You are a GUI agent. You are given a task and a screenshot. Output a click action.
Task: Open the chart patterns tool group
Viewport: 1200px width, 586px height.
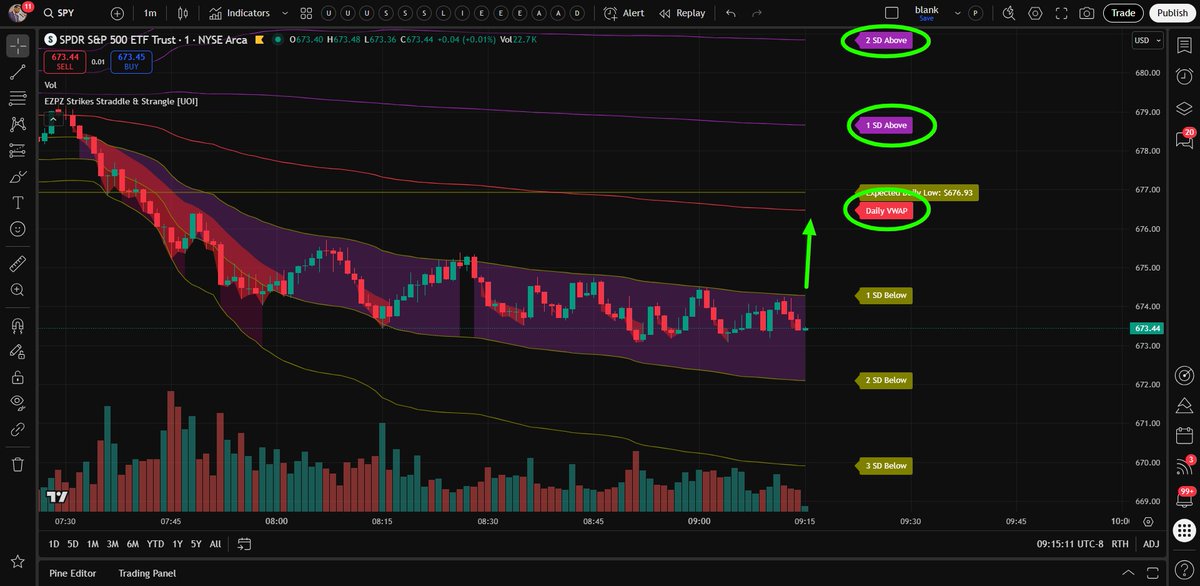pyautogui.click(x=17, y=124)
